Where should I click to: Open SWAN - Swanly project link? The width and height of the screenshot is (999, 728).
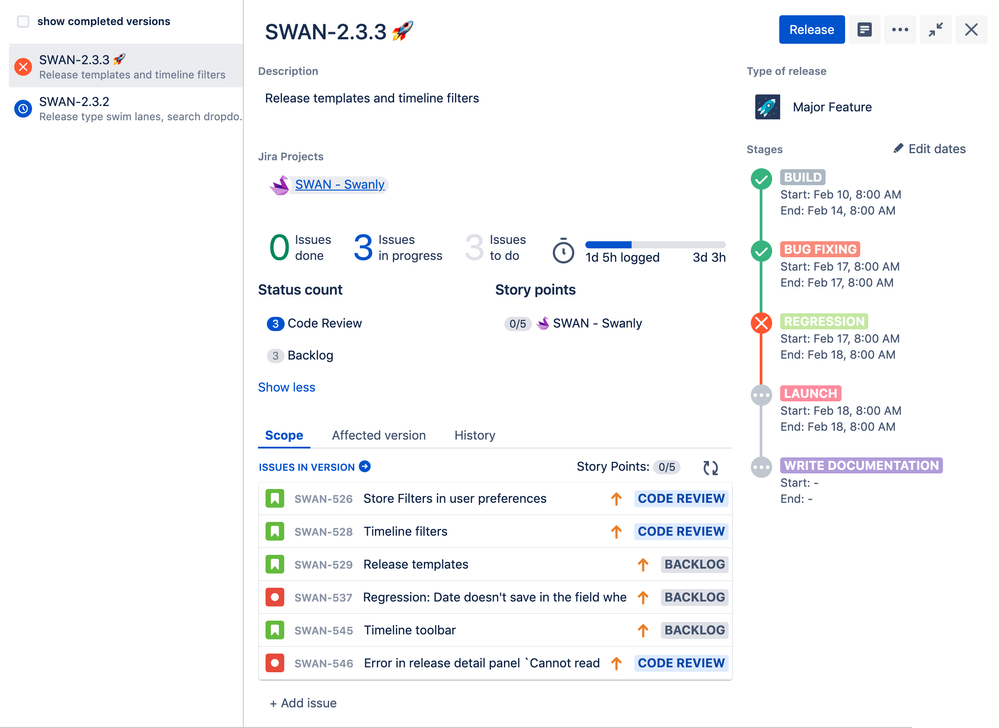coord(340,185)
